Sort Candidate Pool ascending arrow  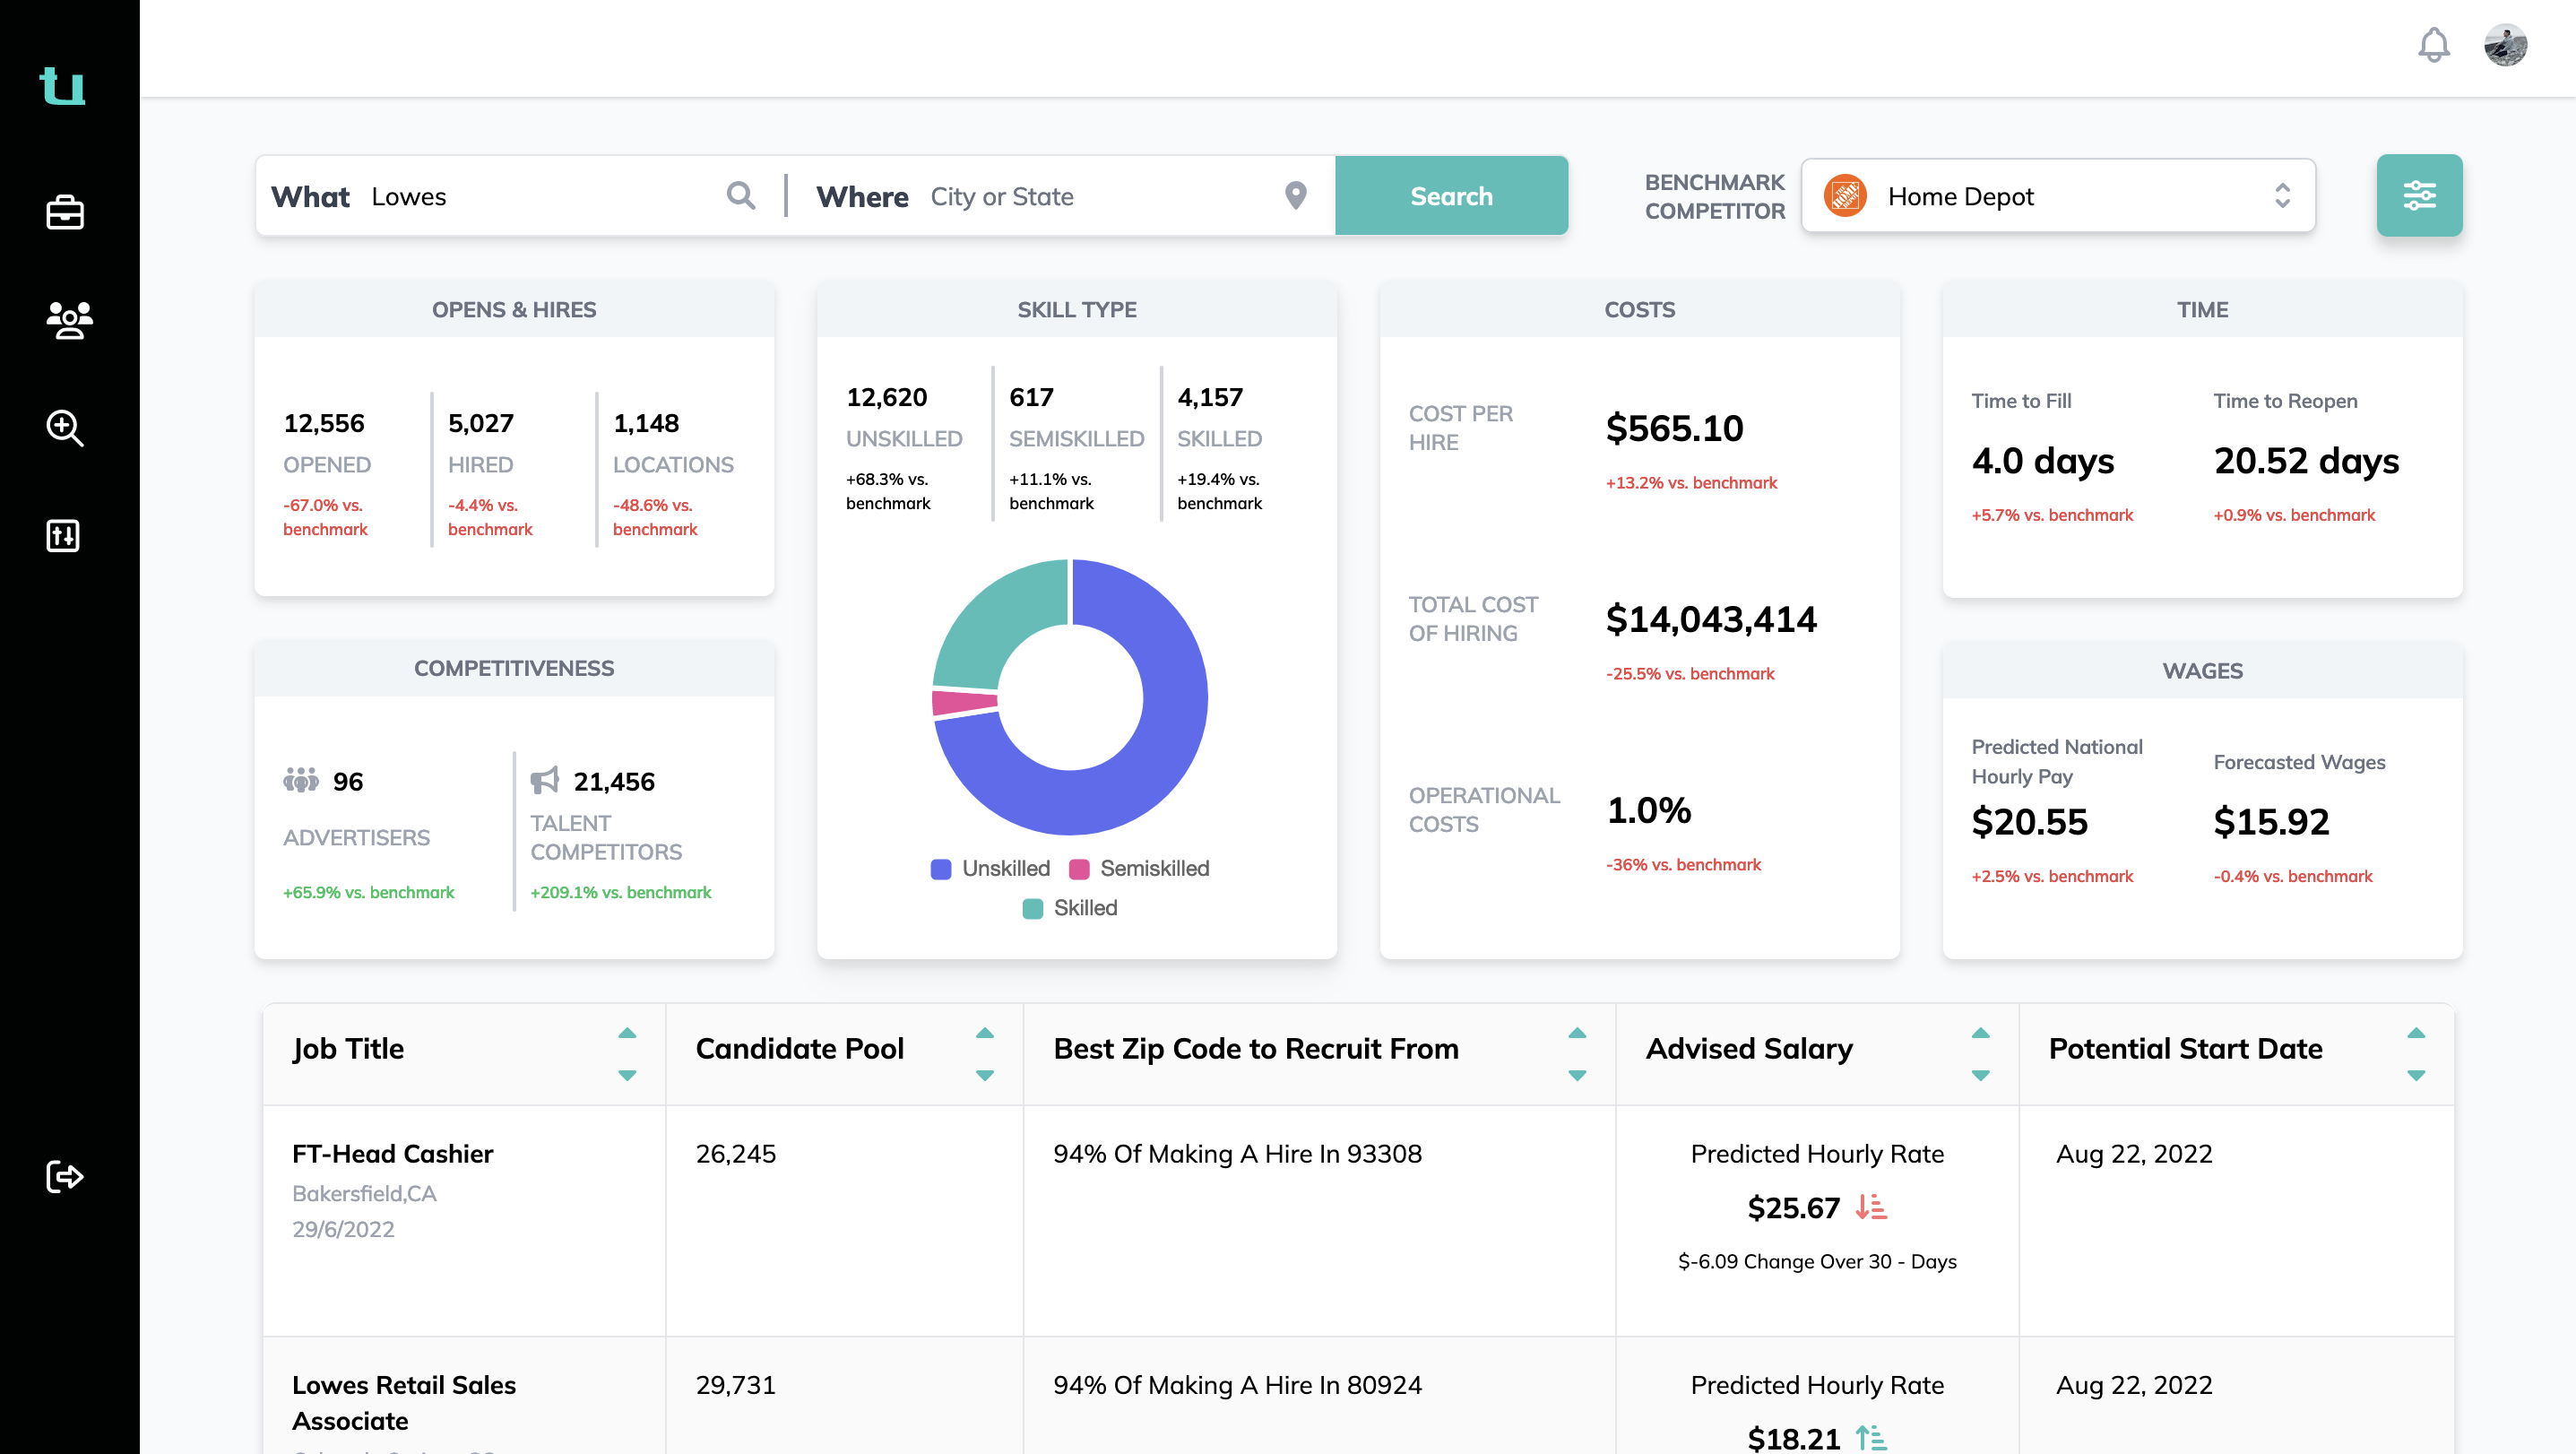click(985, 1033)
